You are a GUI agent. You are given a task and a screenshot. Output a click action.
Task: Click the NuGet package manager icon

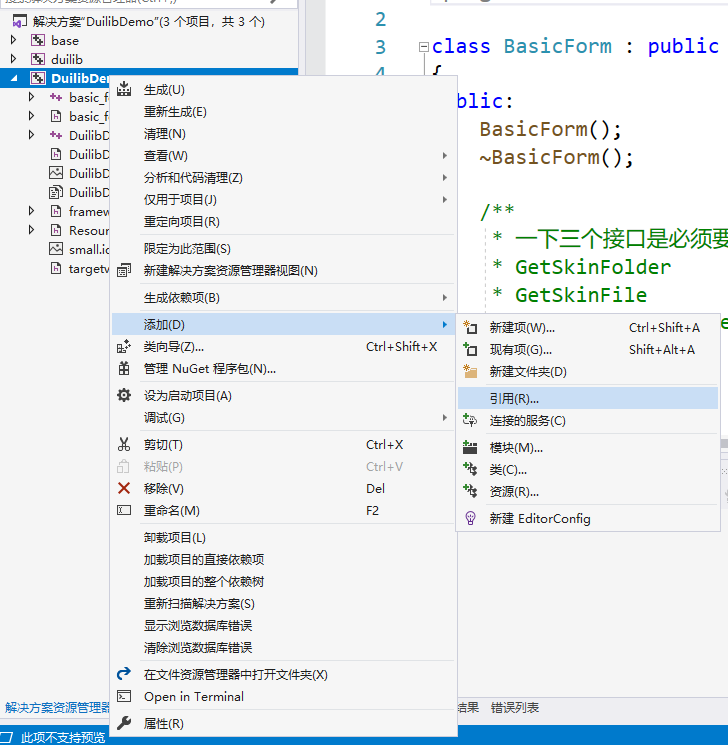(124, 369)
